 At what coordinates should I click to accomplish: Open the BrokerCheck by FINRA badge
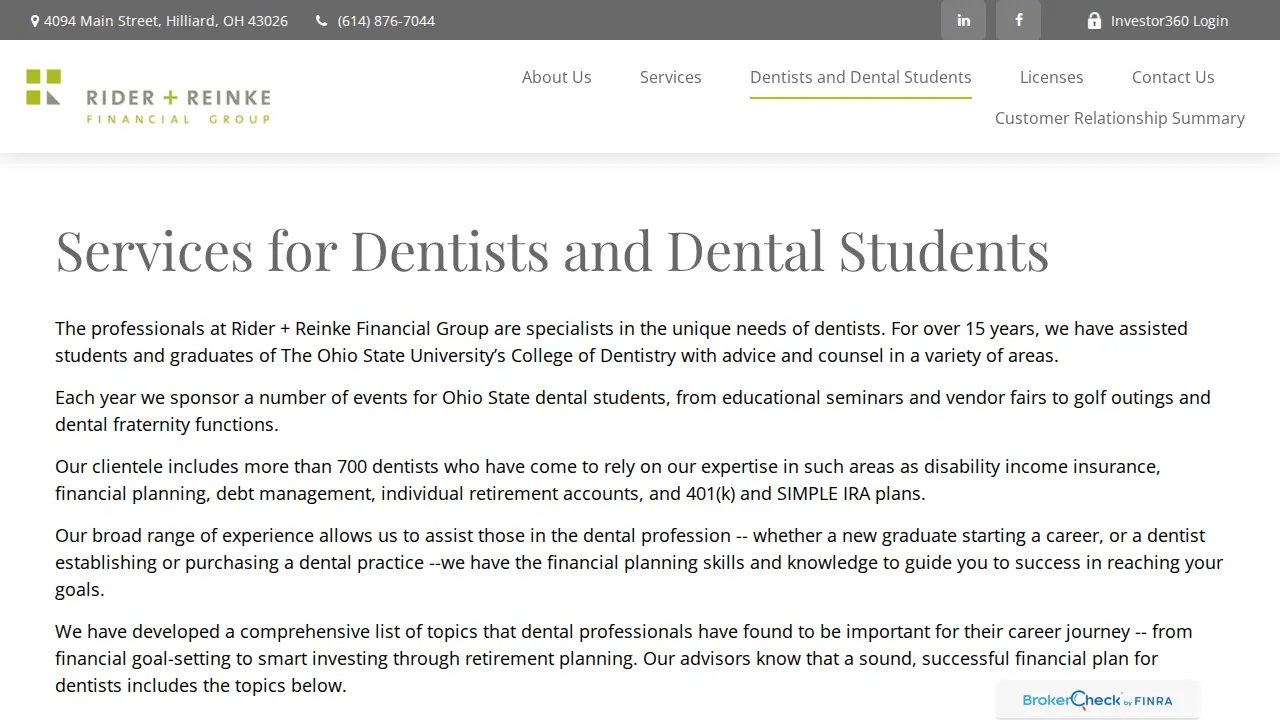click(1097, 700)
